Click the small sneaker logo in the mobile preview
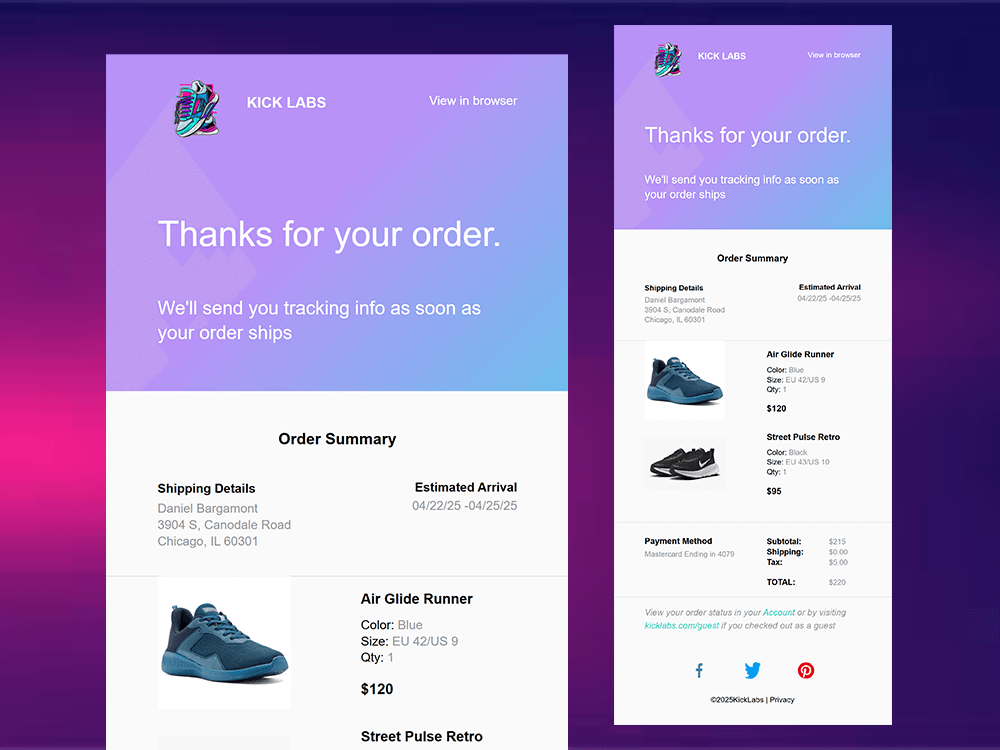 pos(668,59)
